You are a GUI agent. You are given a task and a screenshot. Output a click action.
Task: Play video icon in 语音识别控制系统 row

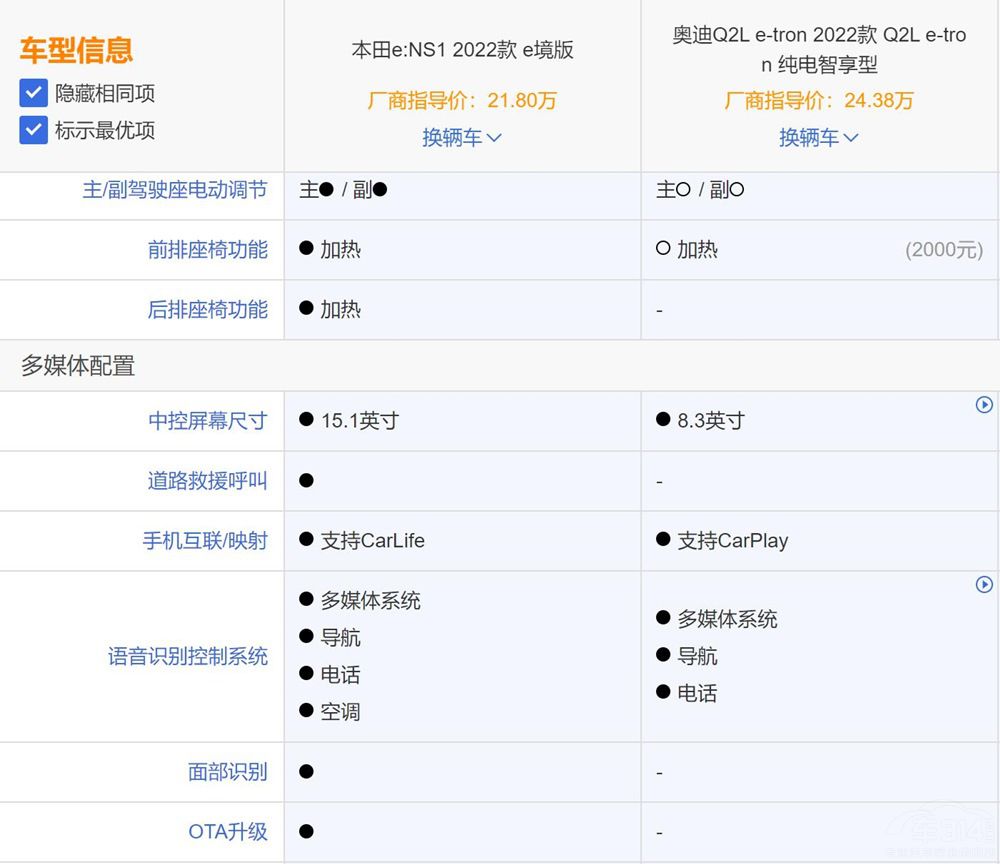tap(984, 585)
